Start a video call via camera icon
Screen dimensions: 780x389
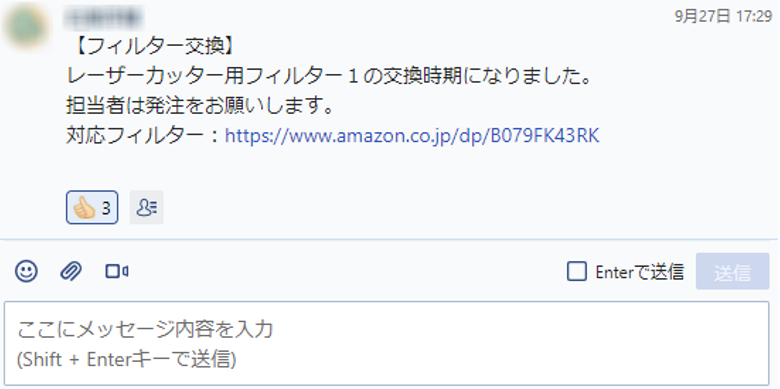[x=117, y=272]
